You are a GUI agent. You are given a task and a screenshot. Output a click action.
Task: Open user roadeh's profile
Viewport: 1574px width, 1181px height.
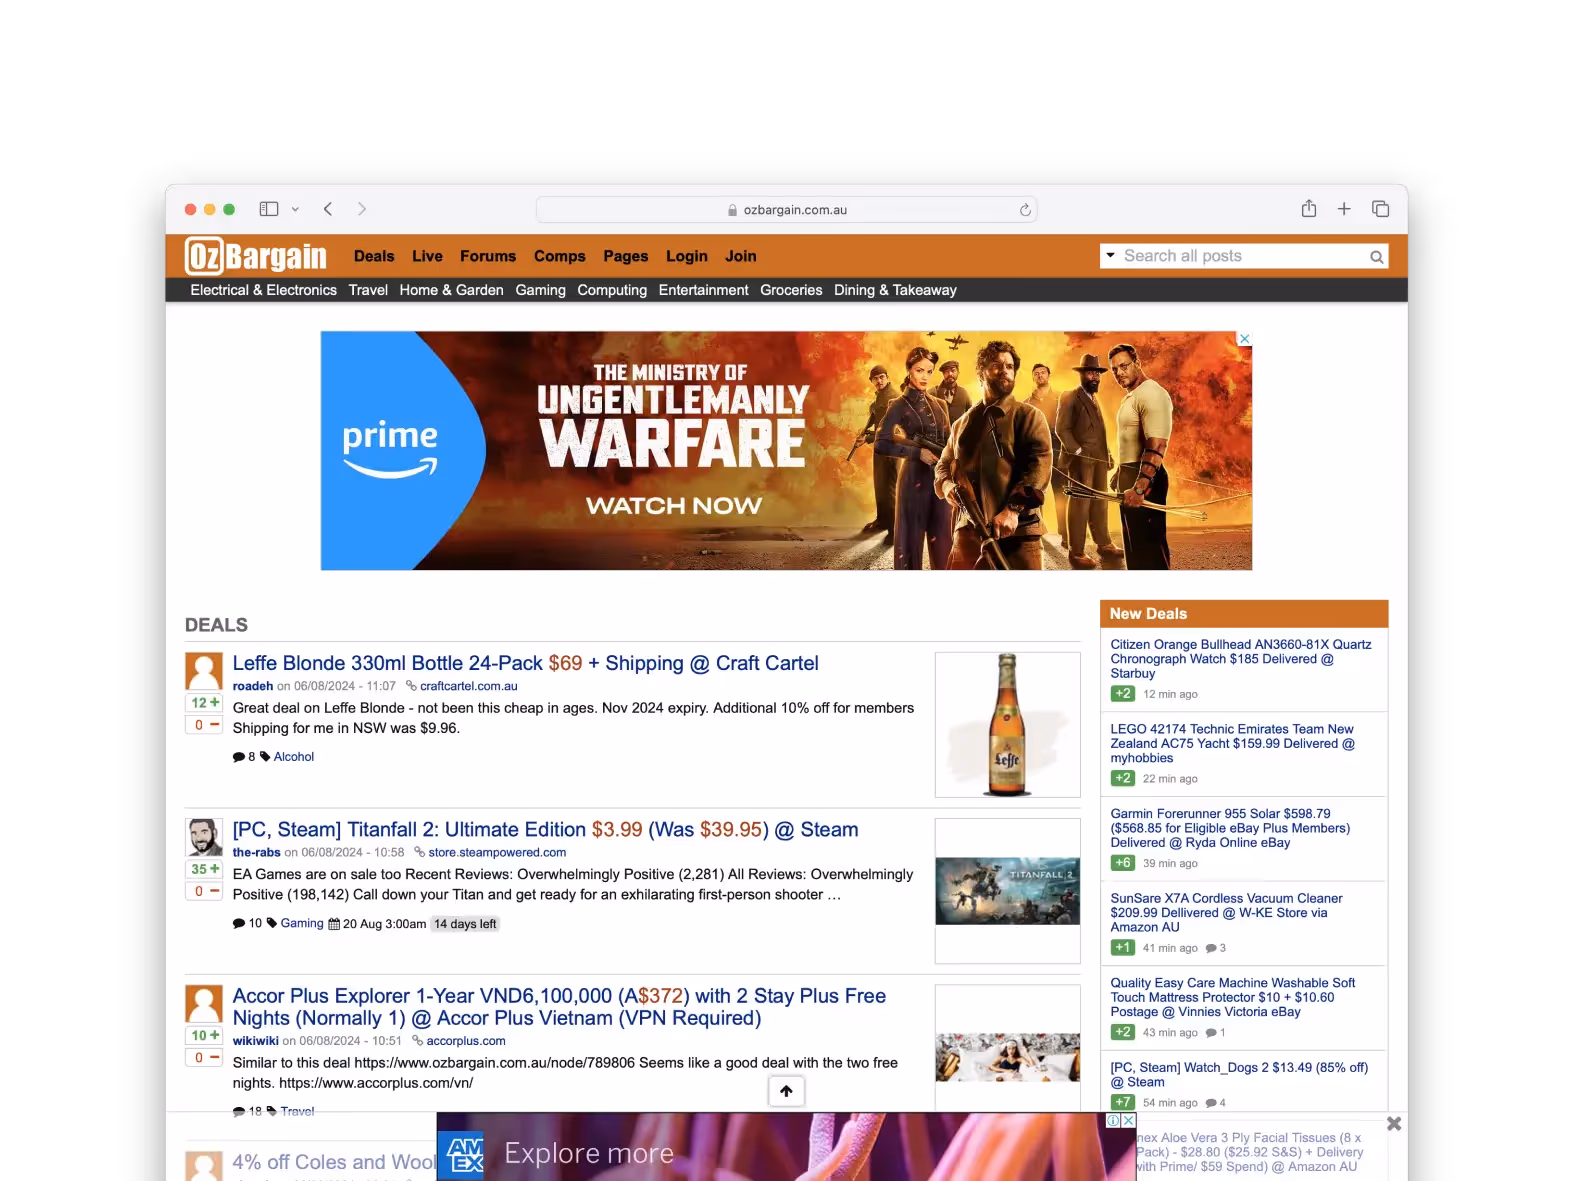(253, 686)
